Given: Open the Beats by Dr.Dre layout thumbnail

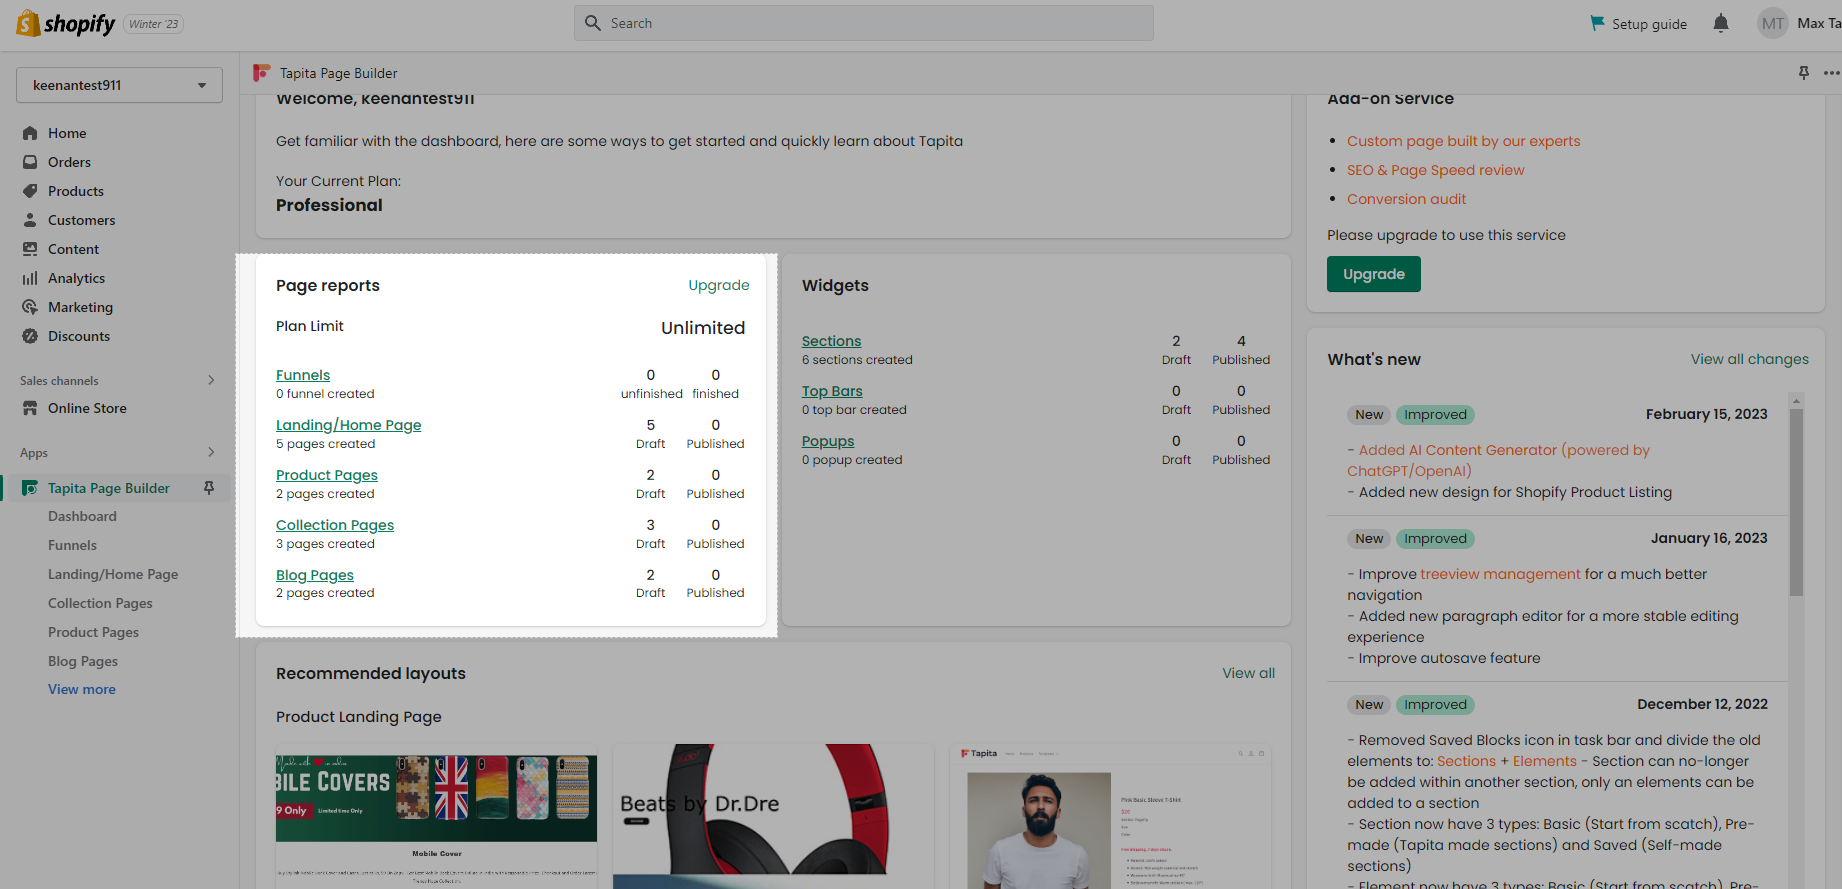Looking at the screenshot, I should tap(773, 815).
